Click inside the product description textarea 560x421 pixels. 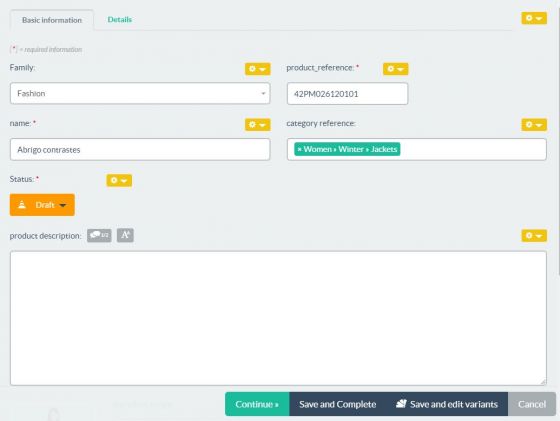pyautogui.click(x=278, y=318)
